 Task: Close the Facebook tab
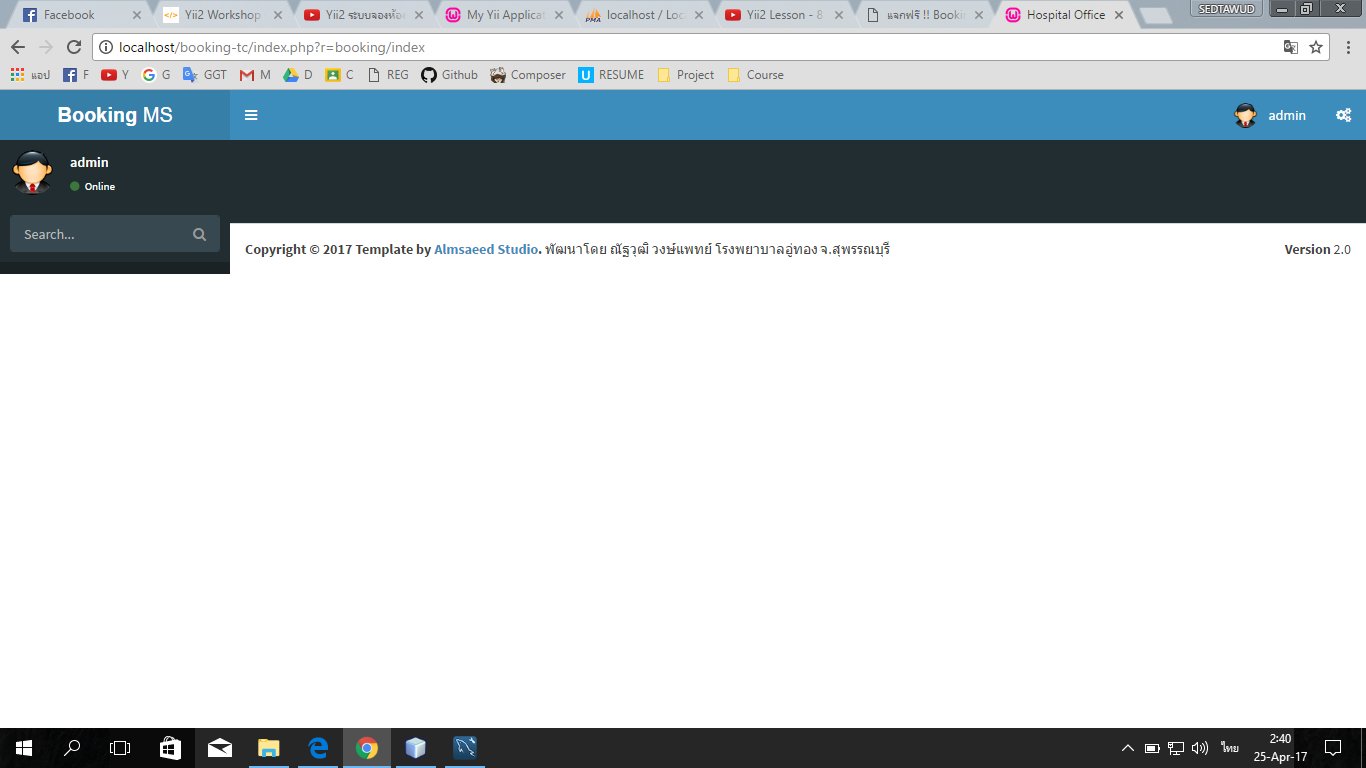(137, 15)
